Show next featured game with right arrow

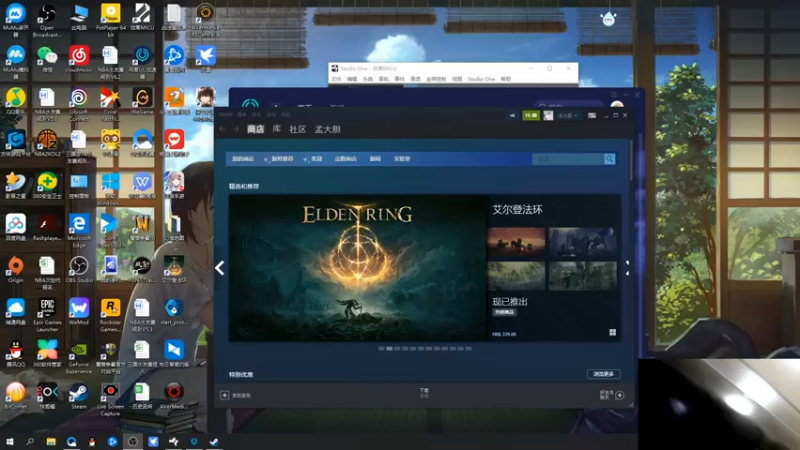tap(627, 268)
